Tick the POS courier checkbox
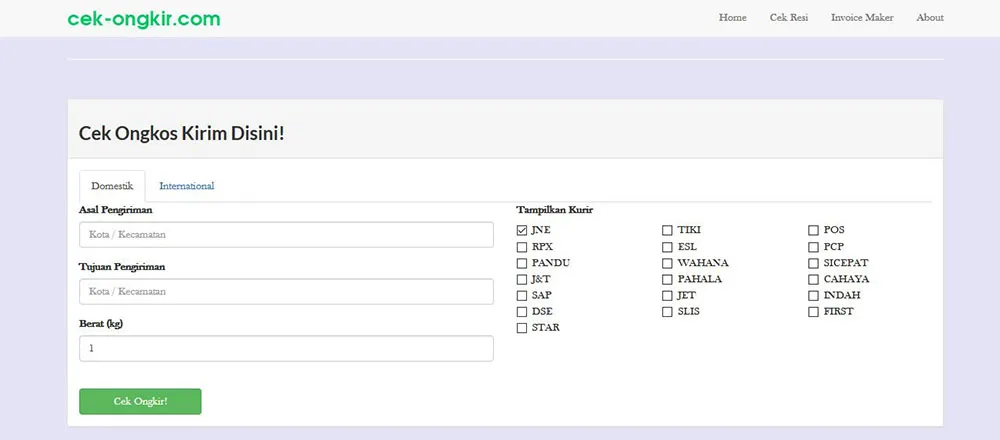Viewport: 1000px width, 440px height. point(814,230)
